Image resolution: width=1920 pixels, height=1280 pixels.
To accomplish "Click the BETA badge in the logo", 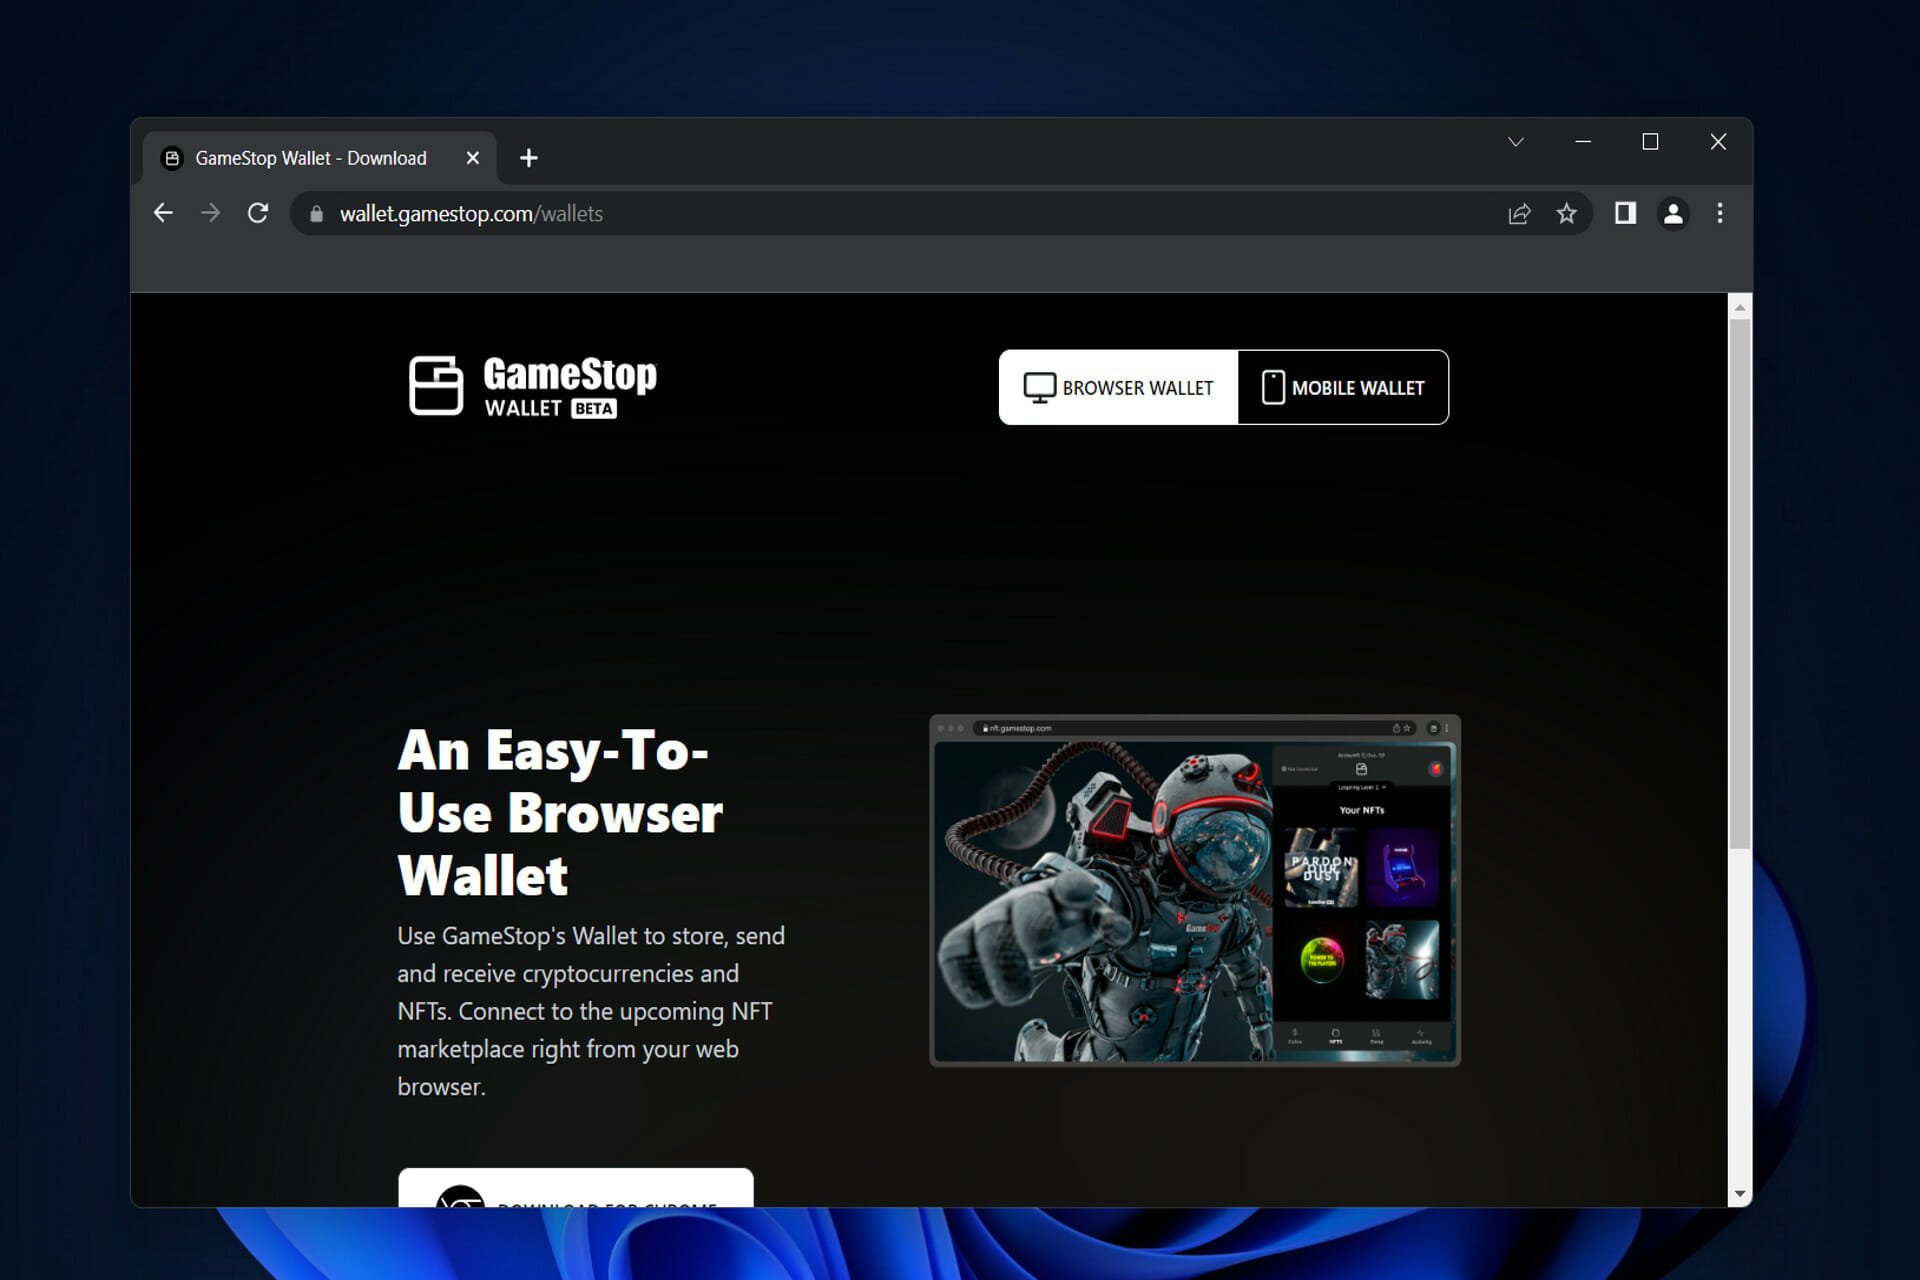I will [x=594, y=409].
